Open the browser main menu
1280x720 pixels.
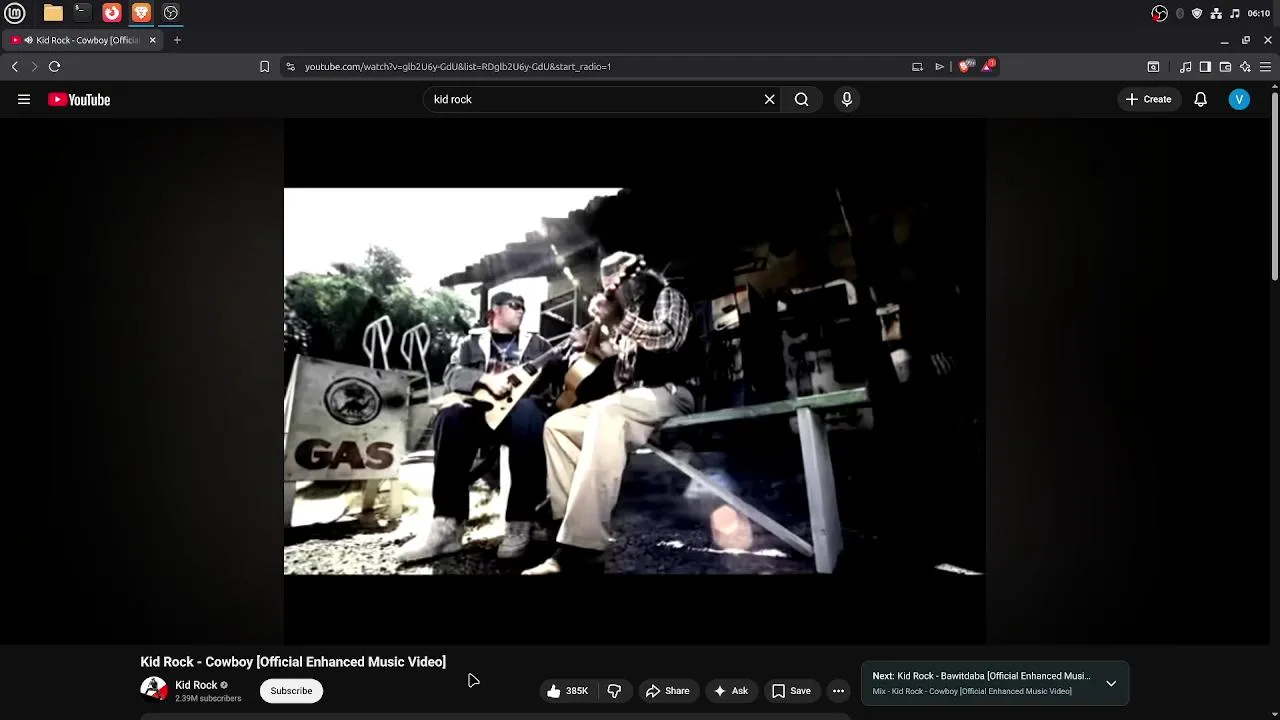(1265, 66)
